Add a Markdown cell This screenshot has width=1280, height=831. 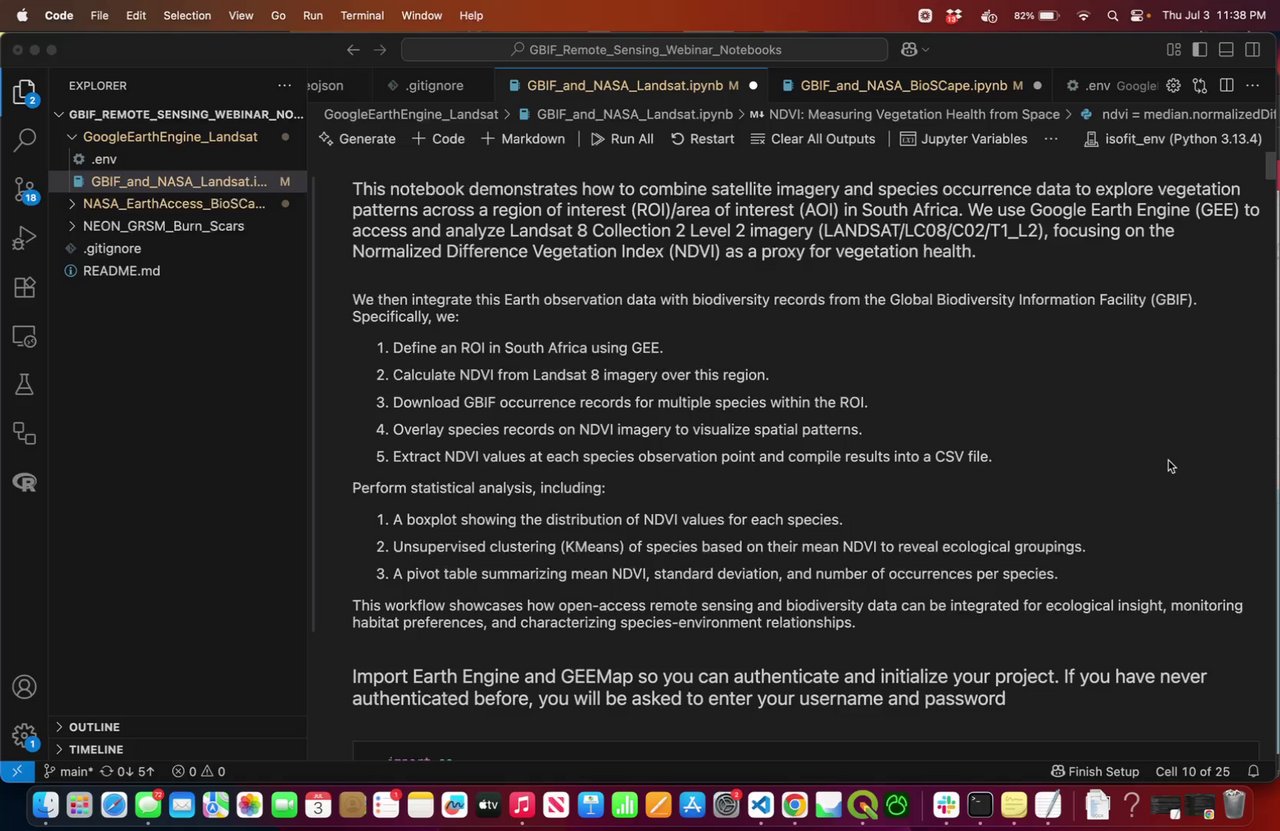tap(523, 139)
